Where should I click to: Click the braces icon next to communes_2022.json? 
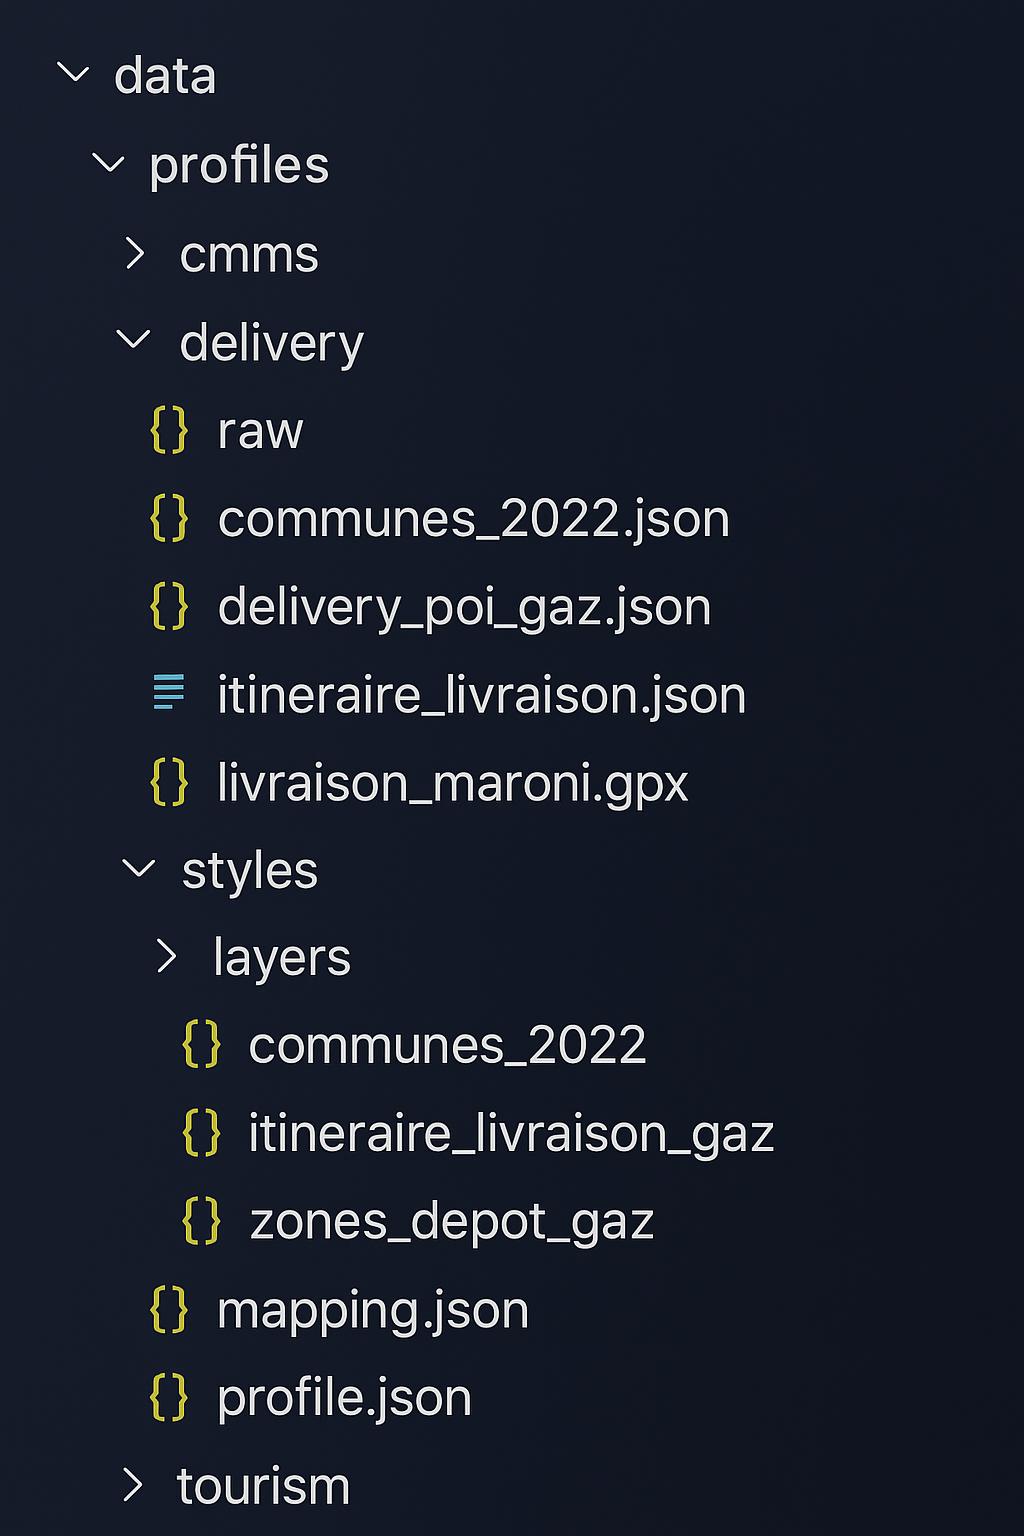pos(169,519)
